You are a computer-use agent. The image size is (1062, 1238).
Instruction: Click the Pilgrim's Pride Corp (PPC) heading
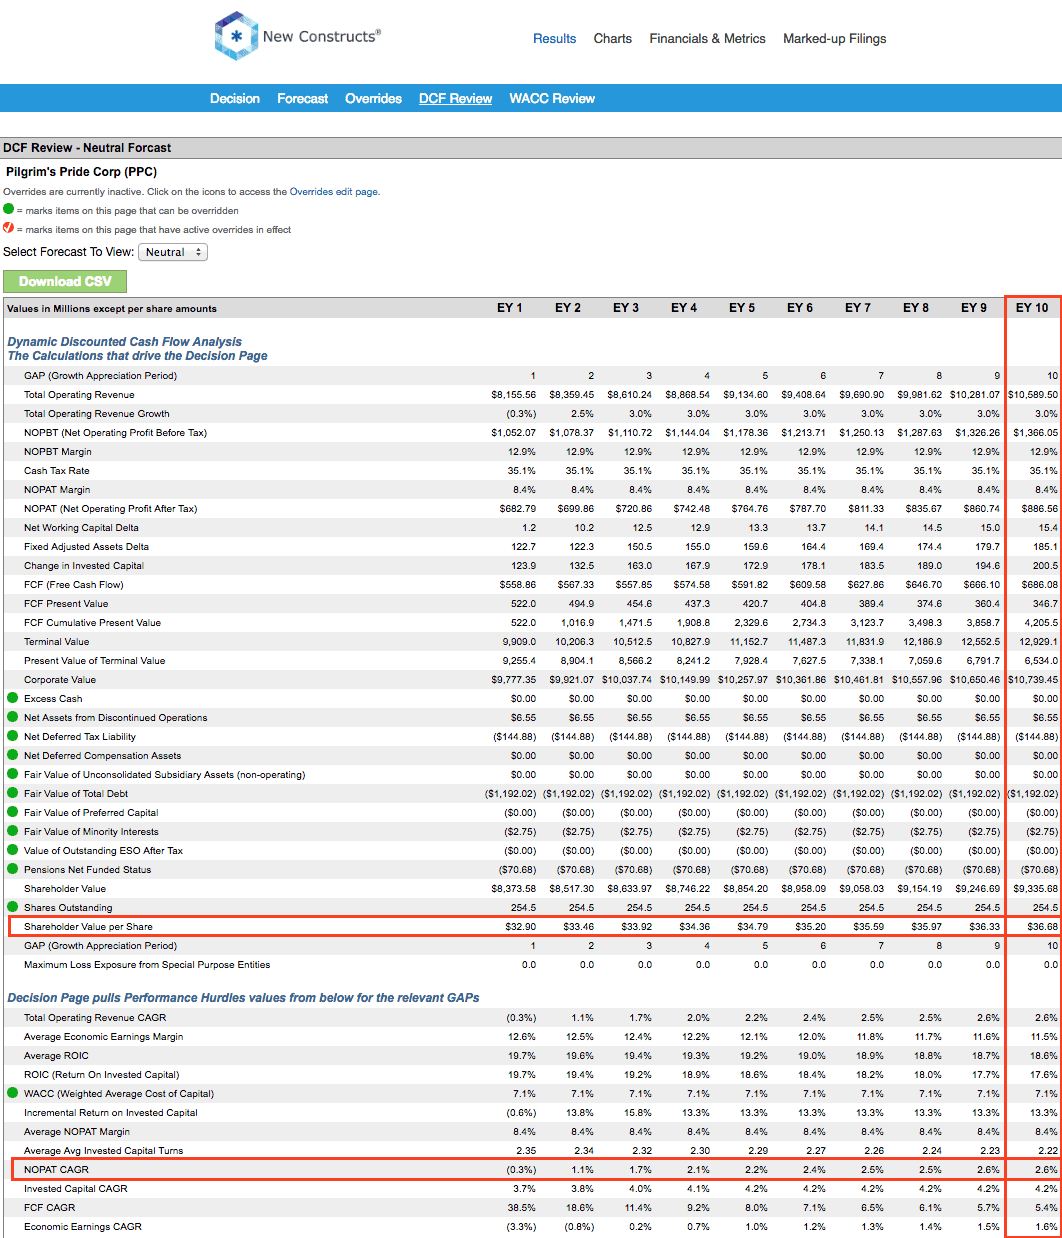tap(81, 172)
